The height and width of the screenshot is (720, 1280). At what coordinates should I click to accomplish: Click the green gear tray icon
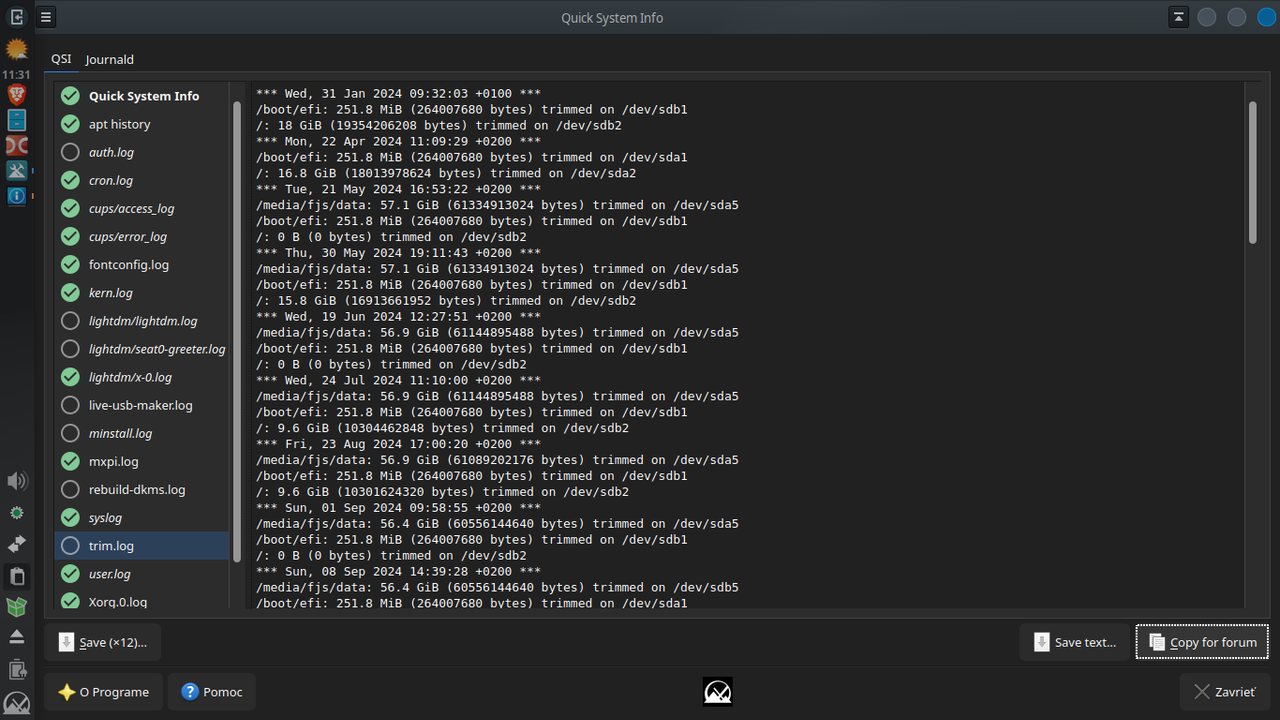(x=16, y=513)
